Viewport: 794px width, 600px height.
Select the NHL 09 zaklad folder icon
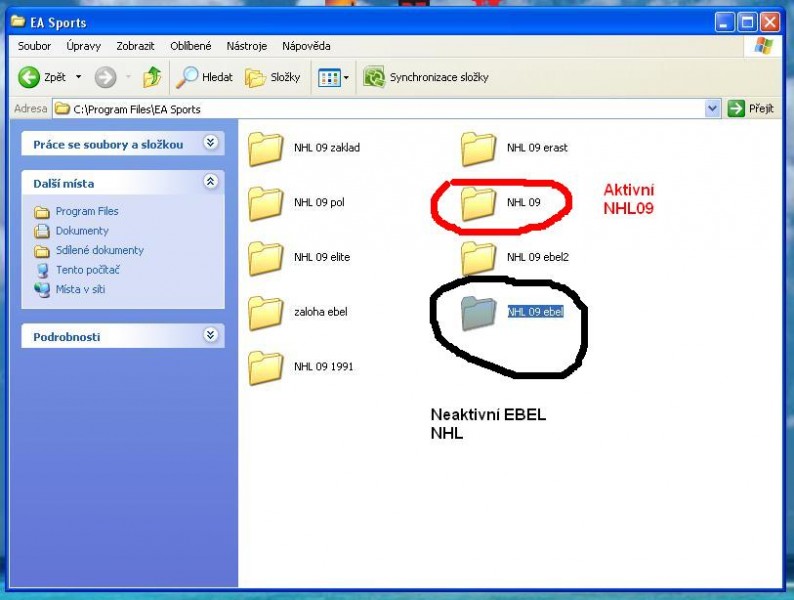tap(265, 148)
